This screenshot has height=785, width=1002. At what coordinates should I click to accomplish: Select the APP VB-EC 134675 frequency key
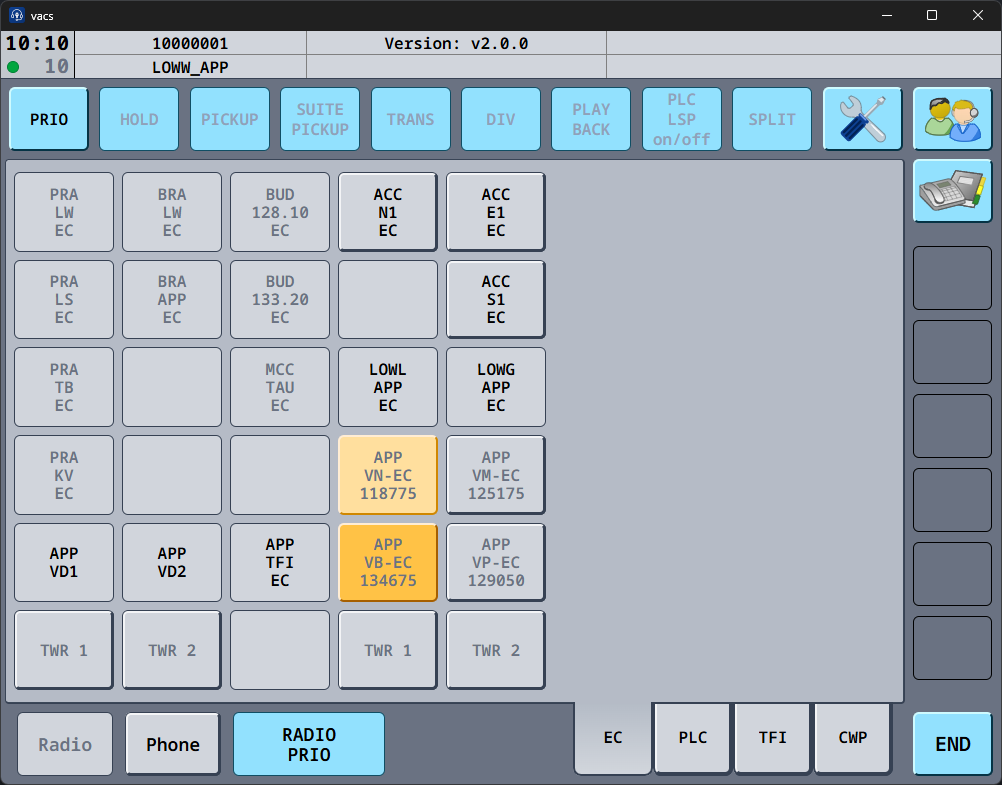388,563
